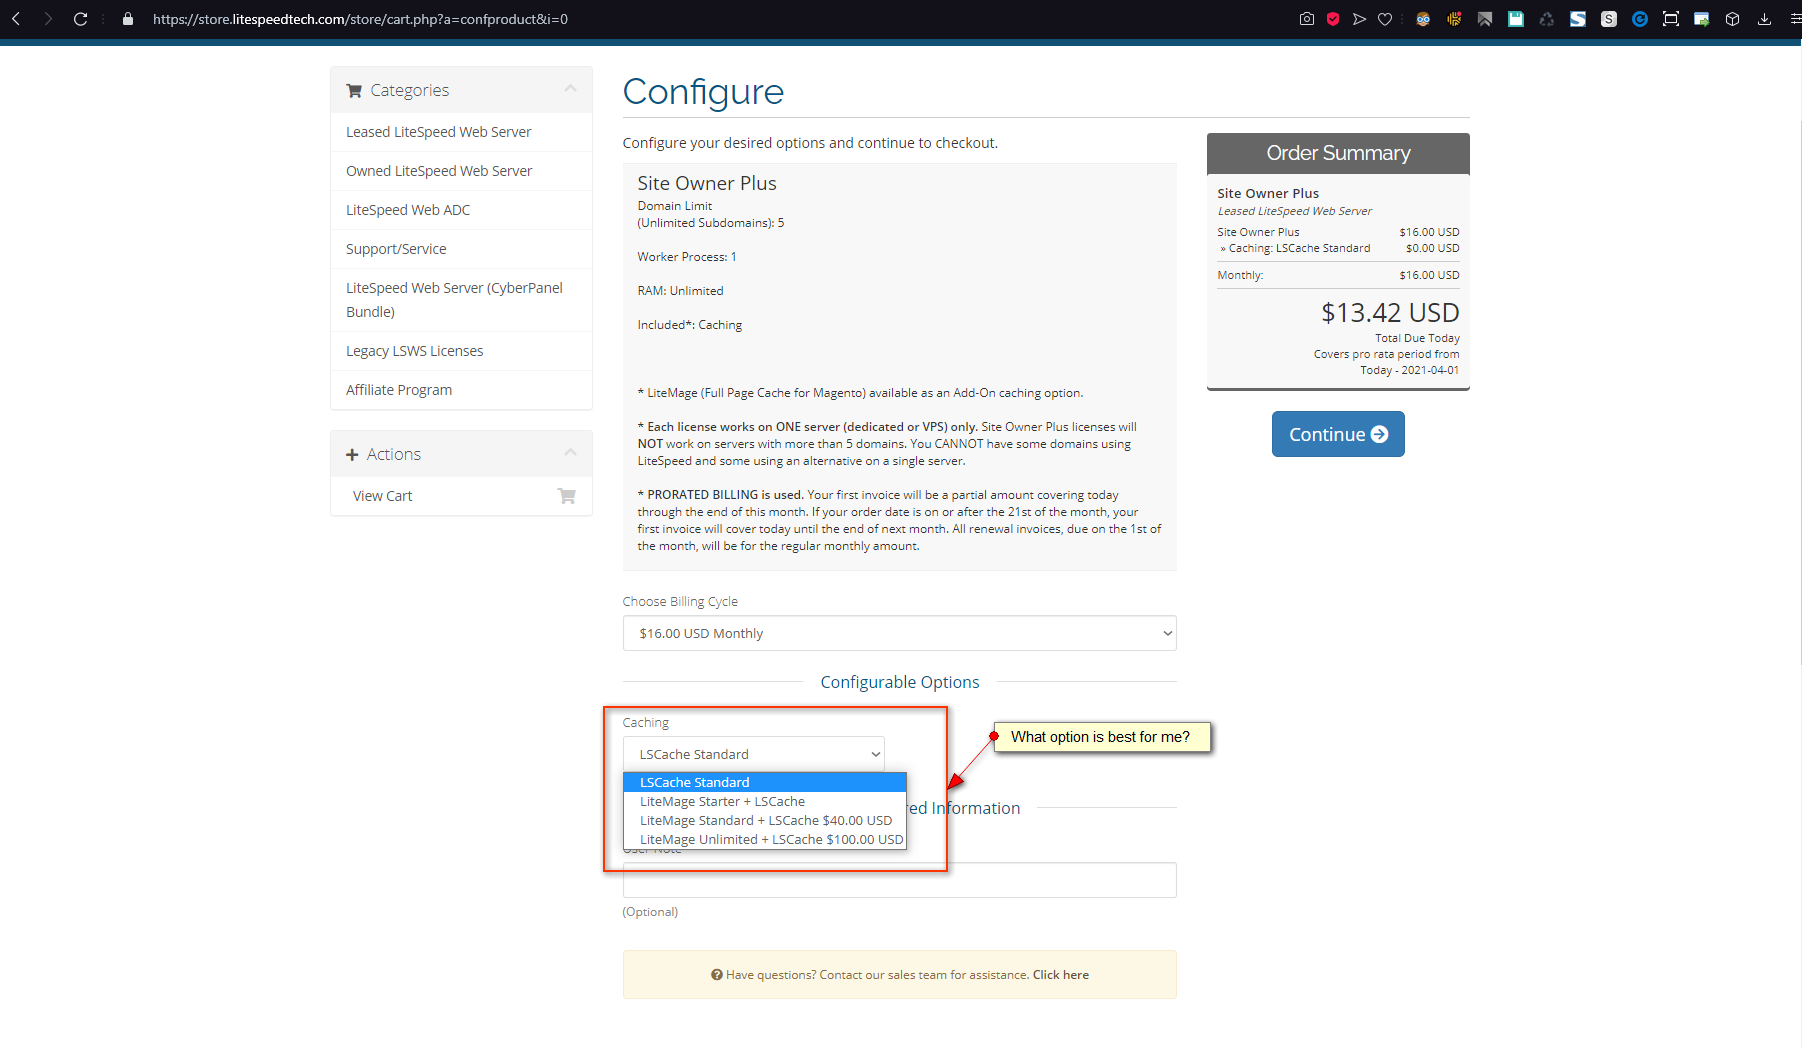
Task: Open LiteSpeed Web Server (CyberPanel Bundle) category
Action: (x=461, y=300)
